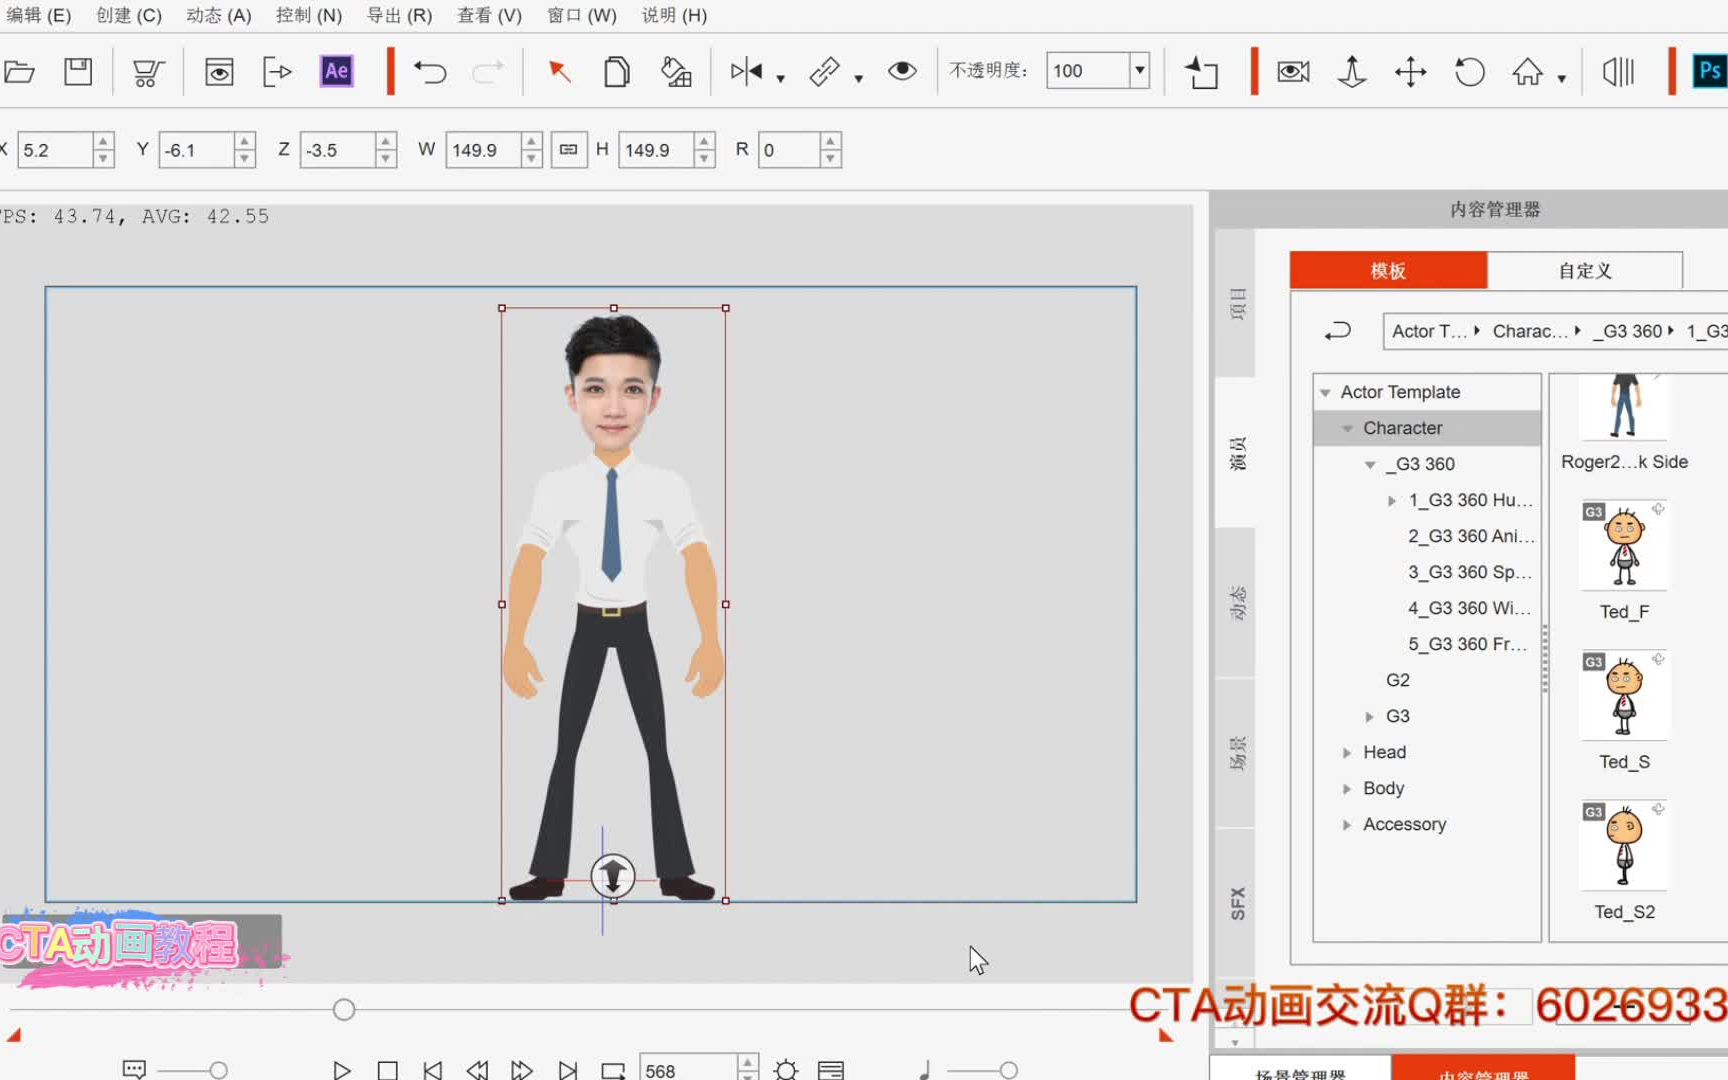Open the 导出 menu
Screen dimensions: 1728x1080
(398, 15)
